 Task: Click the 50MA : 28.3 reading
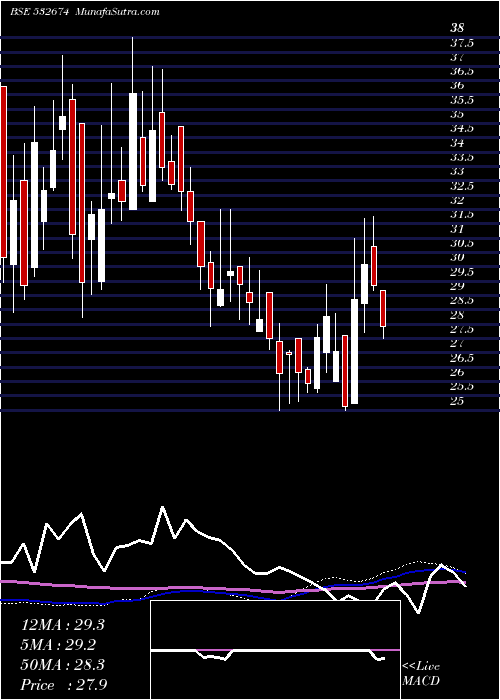click(x=63, y=665)
